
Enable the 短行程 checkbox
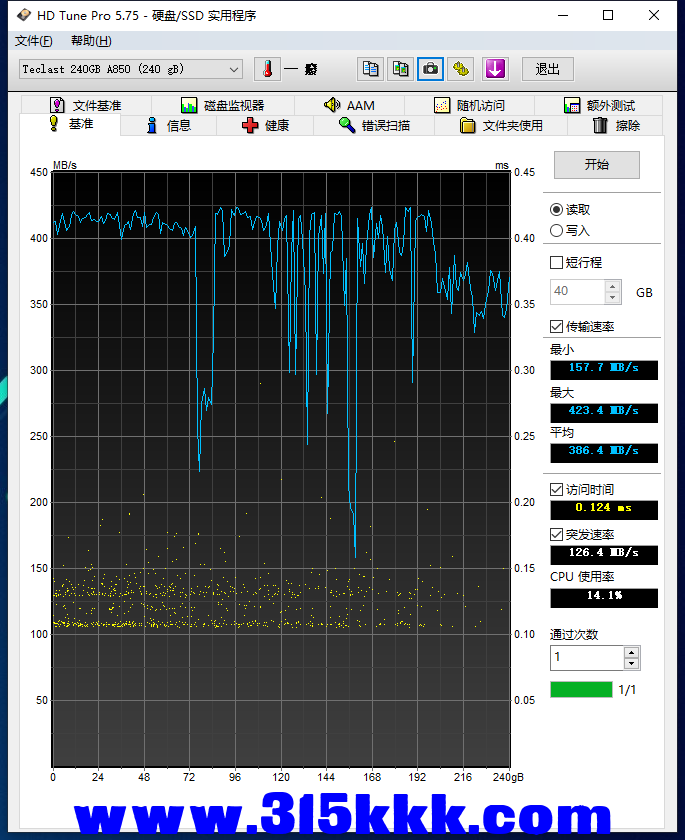(x=556, y=262)
